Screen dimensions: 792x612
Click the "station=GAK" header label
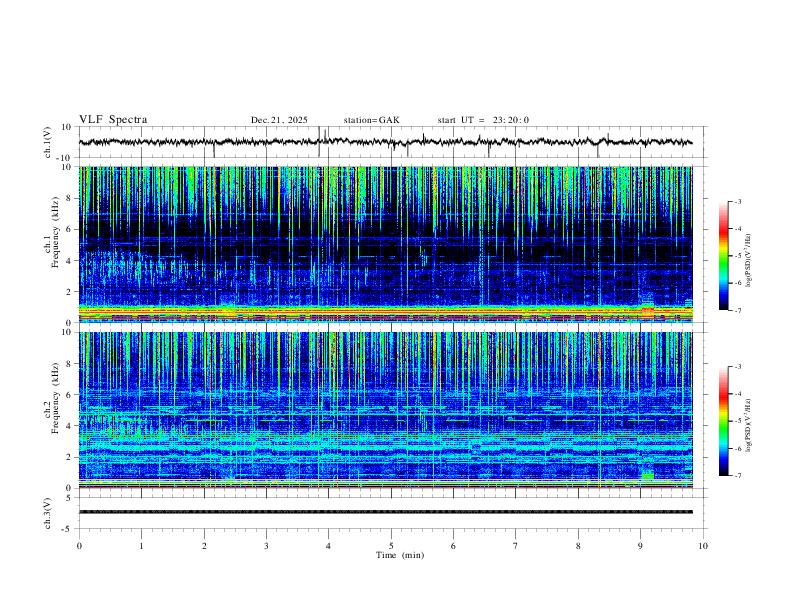coord(371,120)
